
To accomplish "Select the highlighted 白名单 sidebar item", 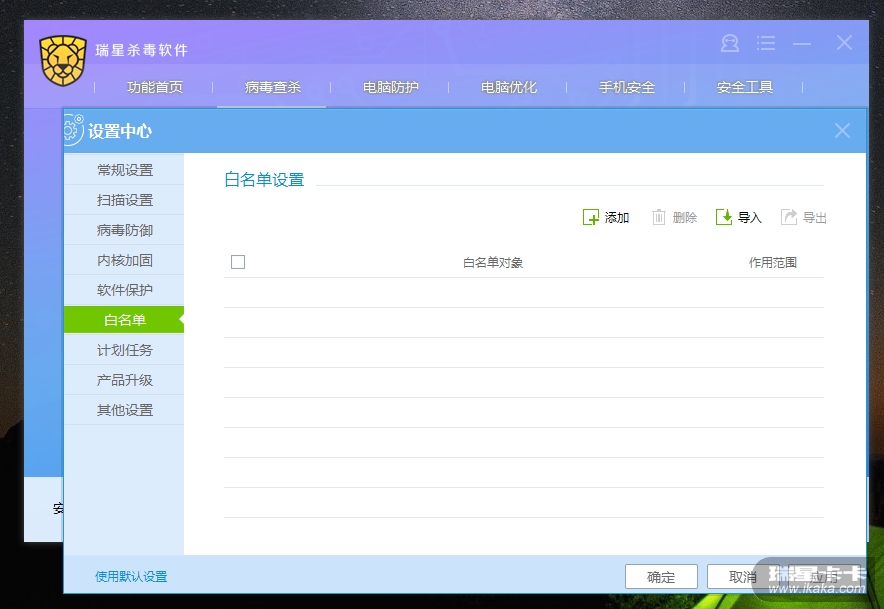I will point(124,320).
